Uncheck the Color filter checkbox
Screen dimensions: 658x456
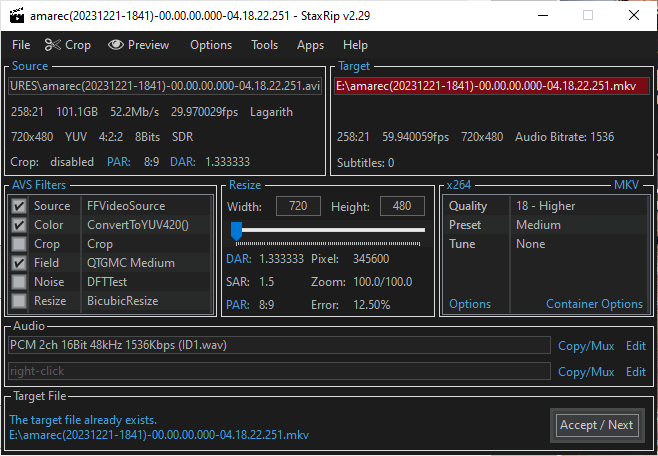[19, 225]
